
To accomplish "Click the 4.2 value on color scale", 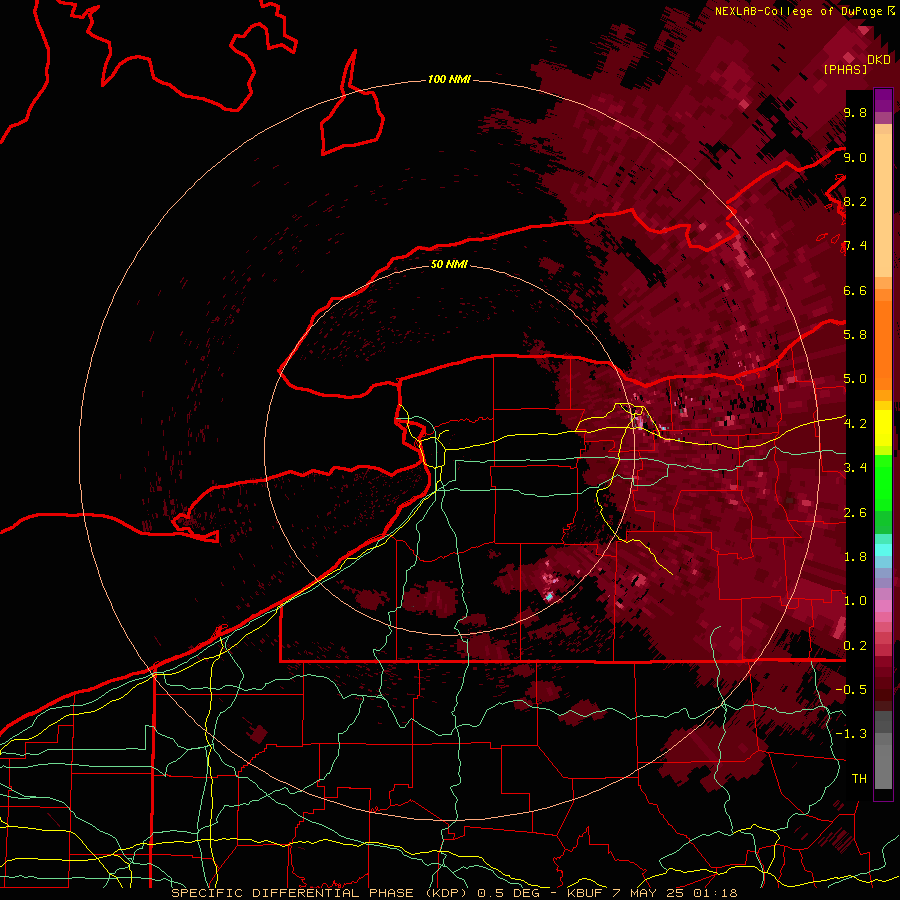I will 855,424.
